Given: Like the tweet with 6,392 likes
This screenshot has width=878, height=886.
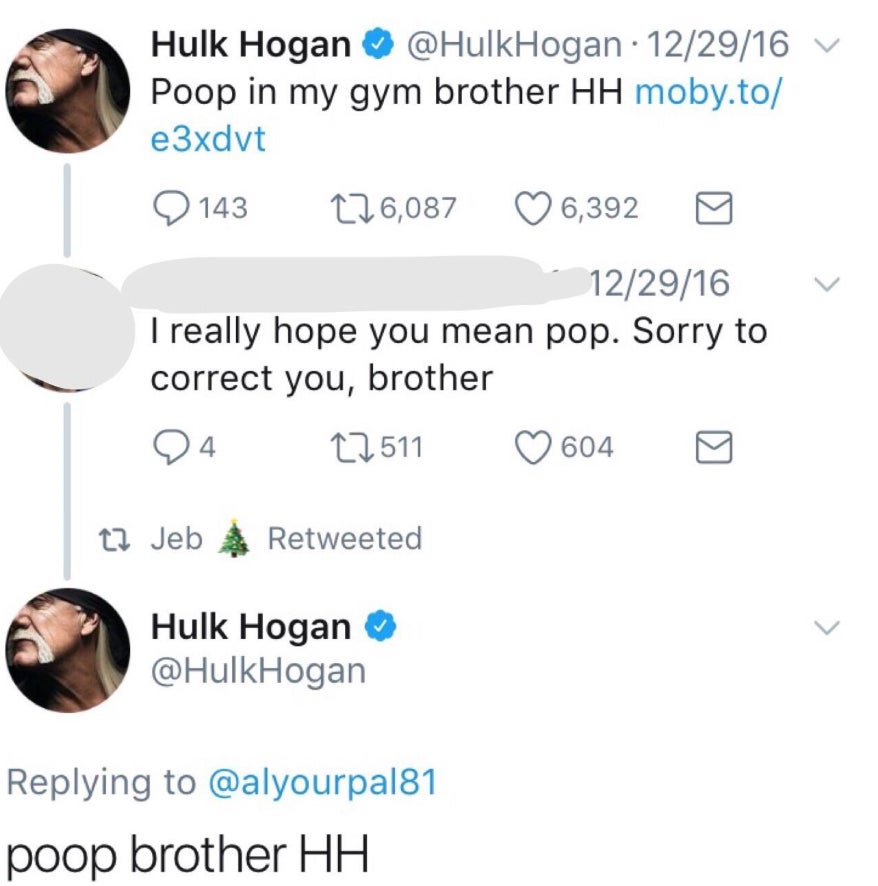Looking at the screenshot, I should [x=532, y=209].
